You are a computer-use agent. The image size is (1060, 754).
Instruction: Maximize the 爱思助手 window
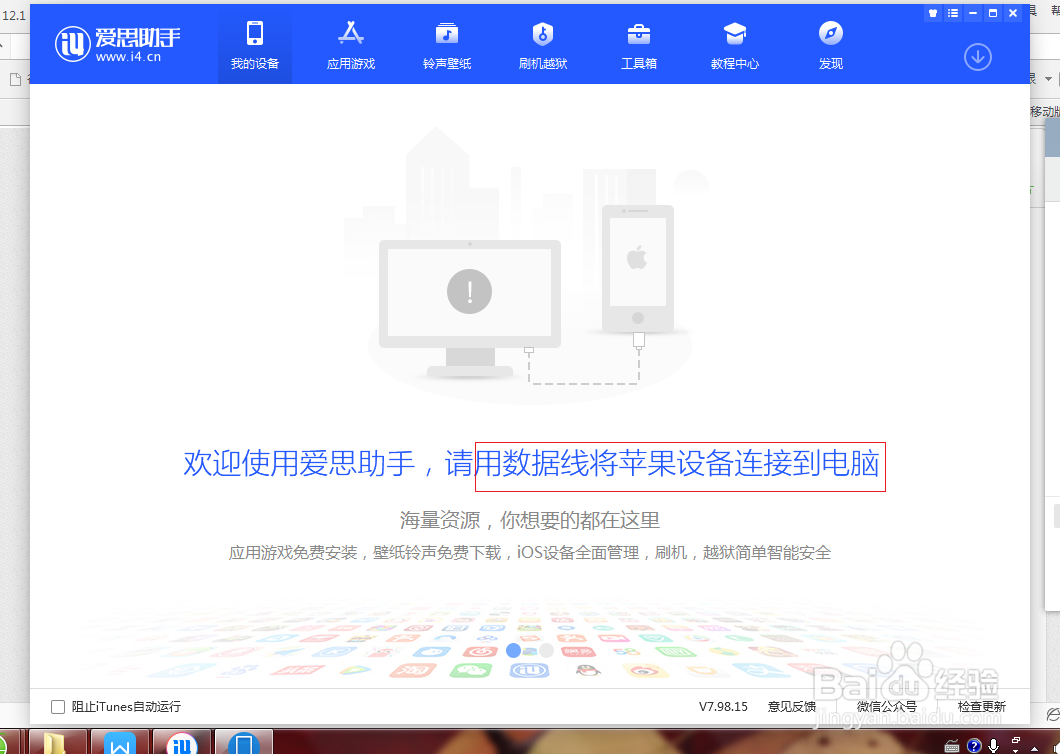pyautogui.click(x=993, y=13)
